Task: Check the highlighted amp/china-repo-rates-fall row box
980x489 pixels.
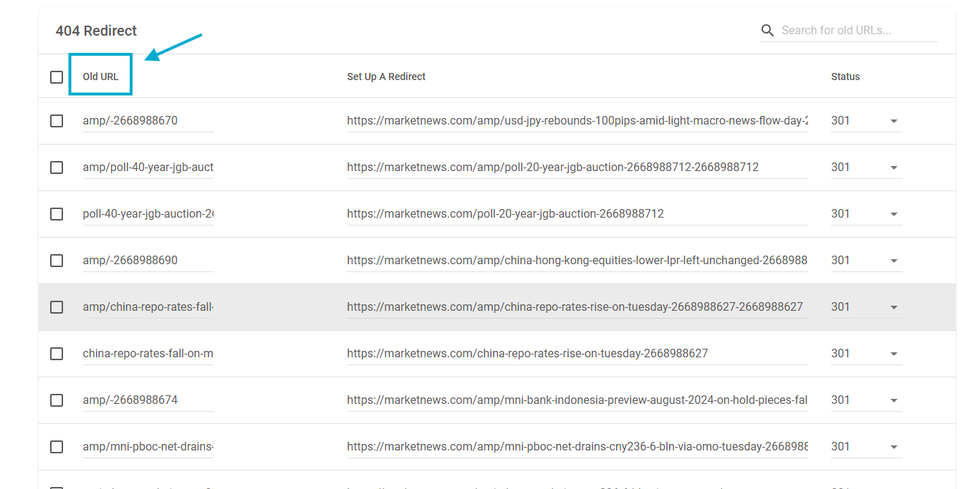Action: click(x=57, y=307)
